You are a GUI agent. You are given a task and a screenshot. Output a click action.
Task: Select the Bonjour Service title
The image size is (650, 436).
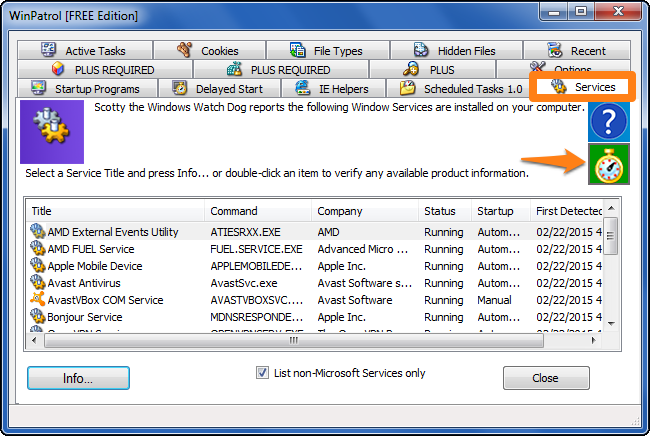tap(85, 317)
